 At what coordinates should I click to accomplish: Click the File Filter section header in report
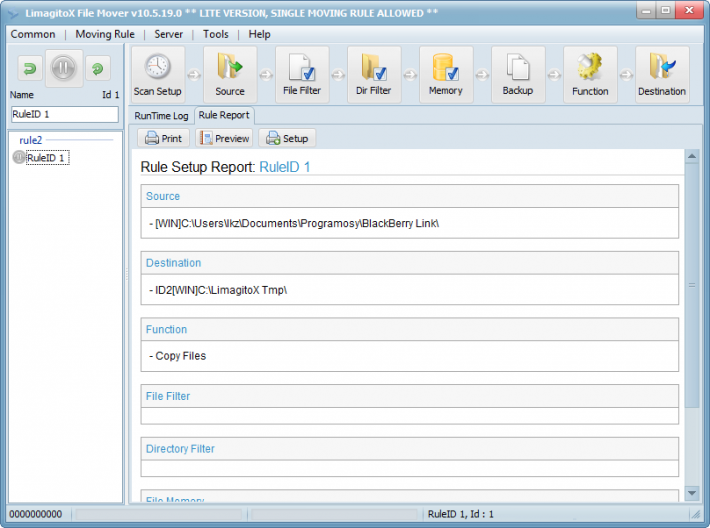click(409, 396)
